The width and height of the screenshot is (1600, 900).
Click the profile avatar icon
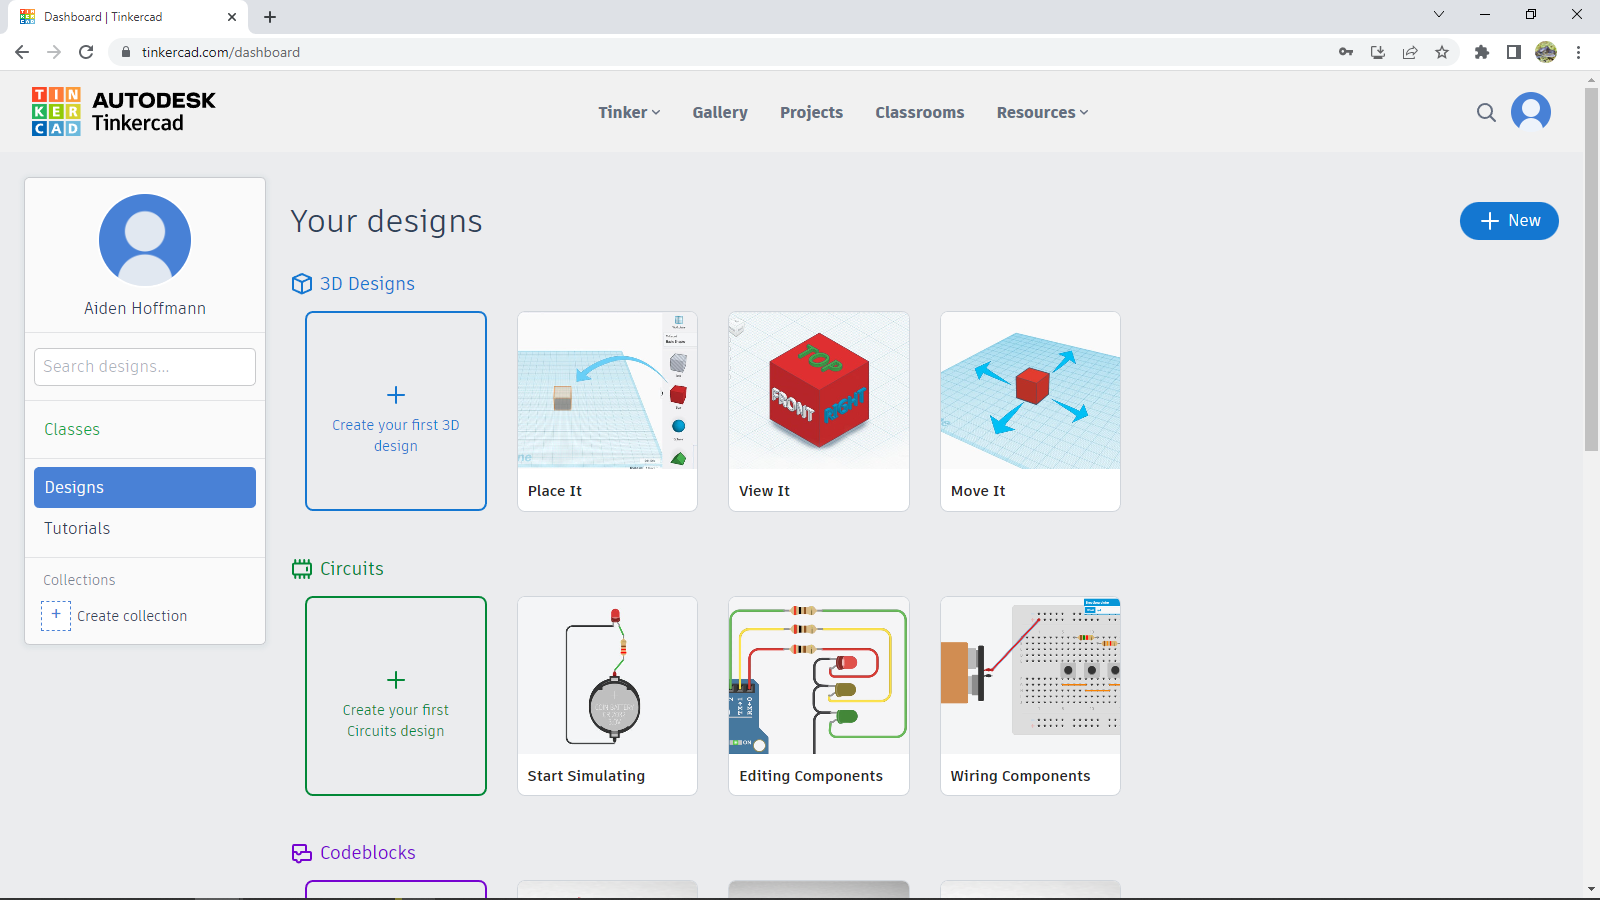(x=1531, y=112)
